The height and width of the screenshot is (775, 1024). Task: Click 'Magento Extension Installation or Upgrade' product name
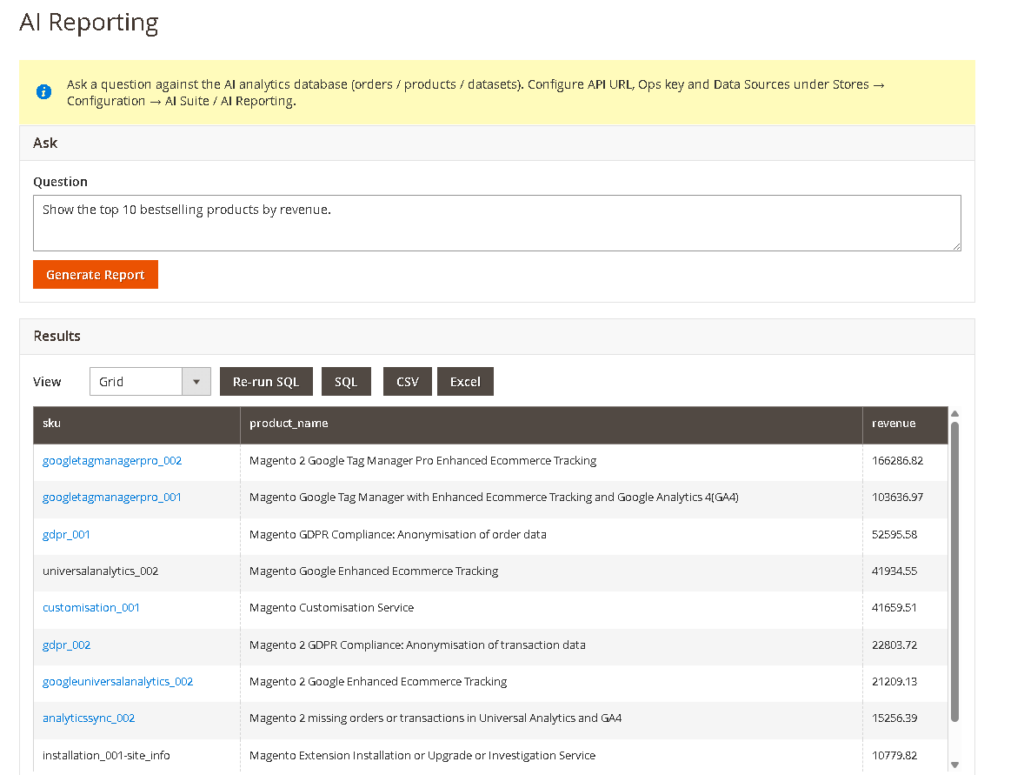pos(422,755)
